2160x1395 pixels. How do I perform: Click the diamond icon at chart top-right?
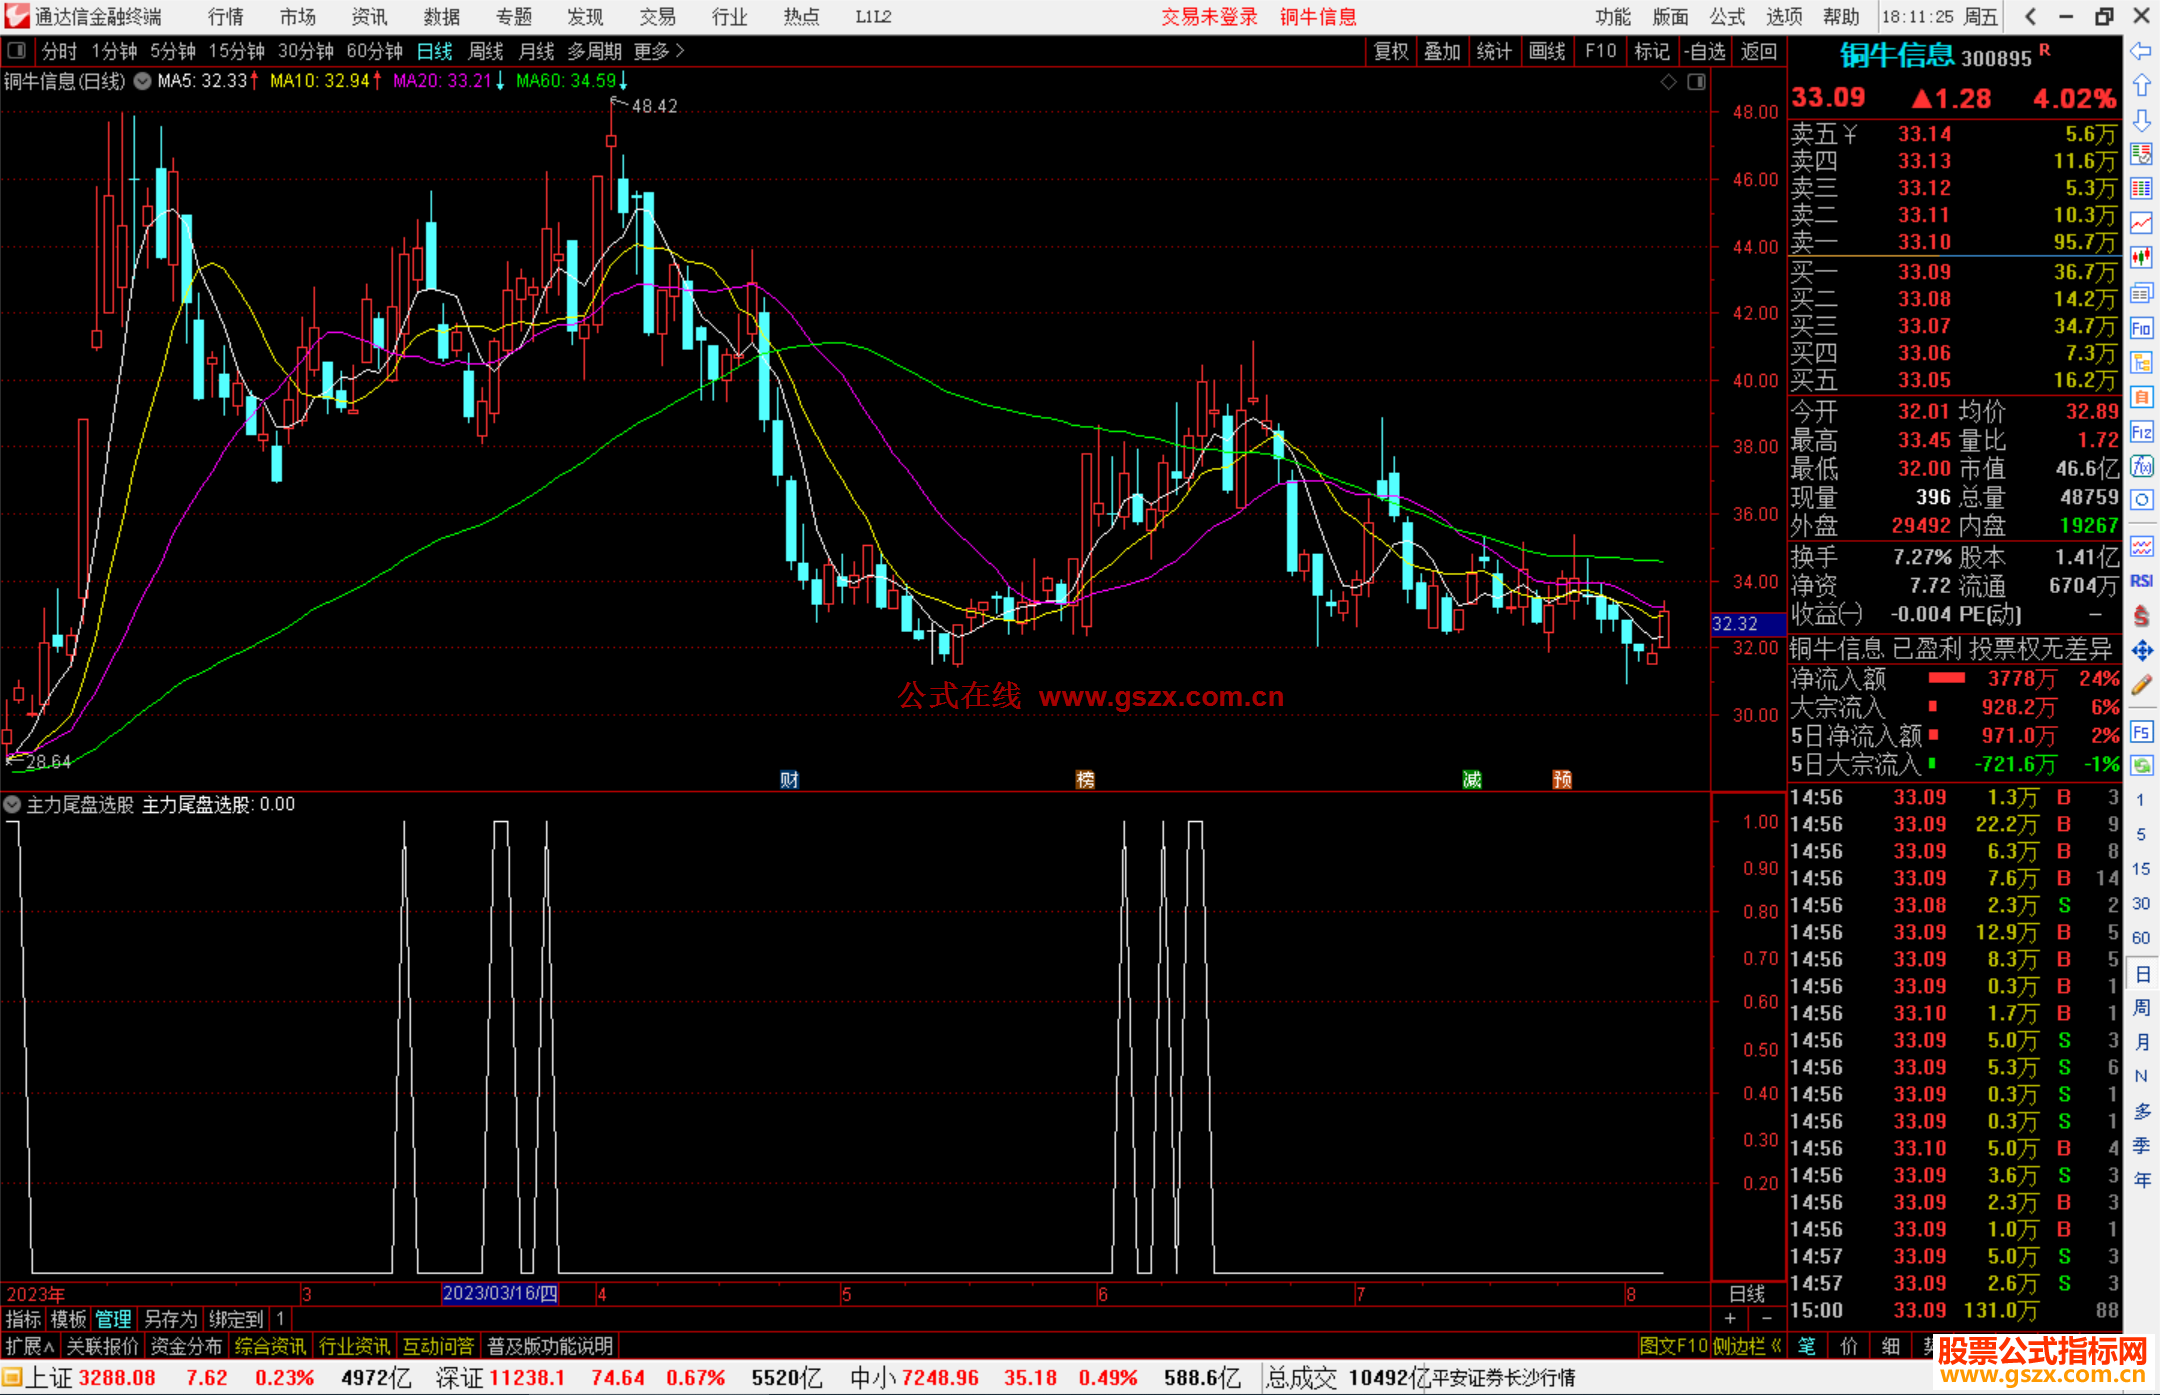click(x=1668, y=82)
